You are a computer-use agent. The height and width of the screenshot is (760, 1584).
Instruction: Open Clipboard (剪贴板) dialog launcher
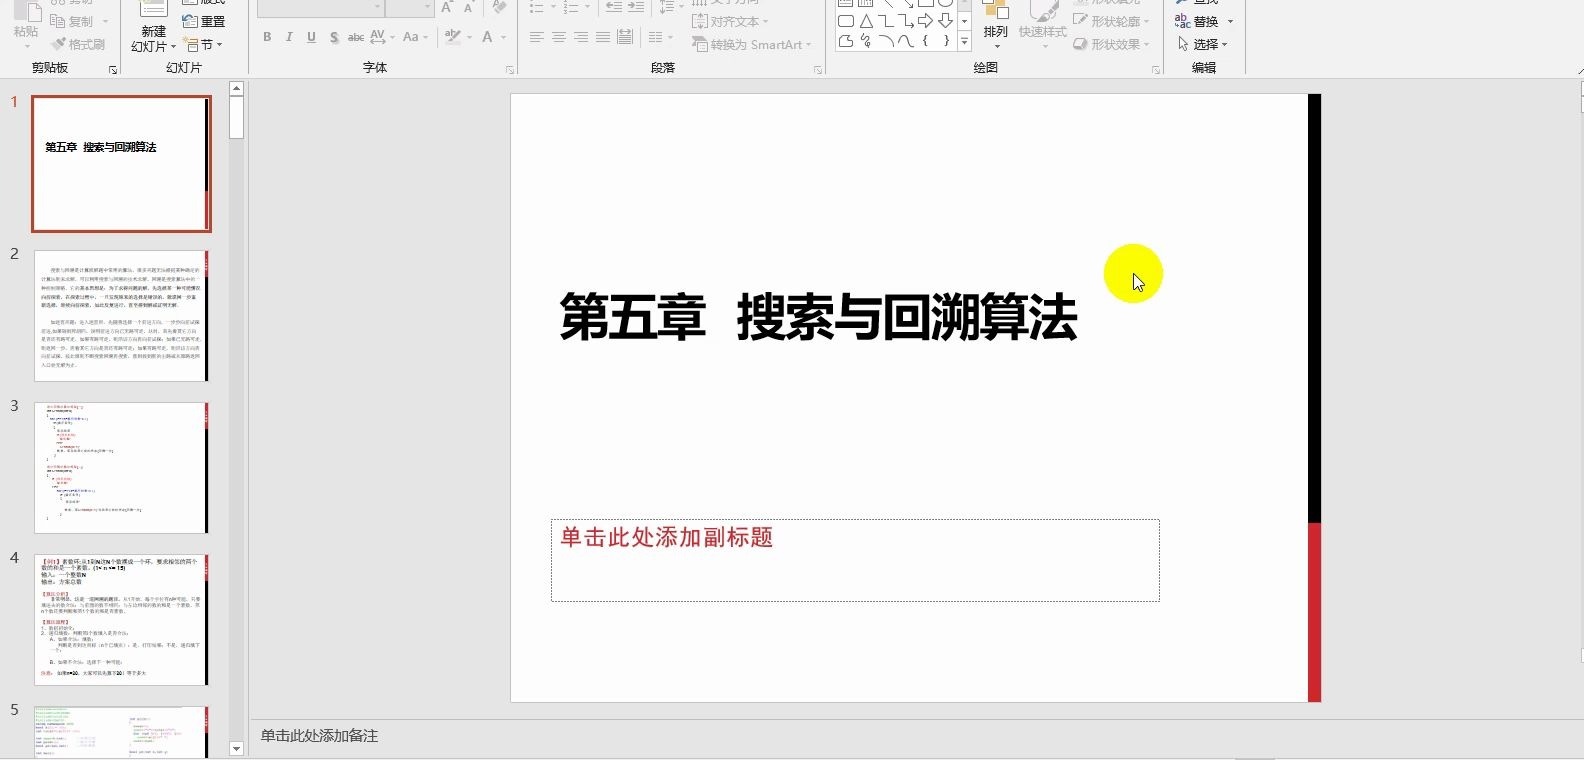coord(113,69)
